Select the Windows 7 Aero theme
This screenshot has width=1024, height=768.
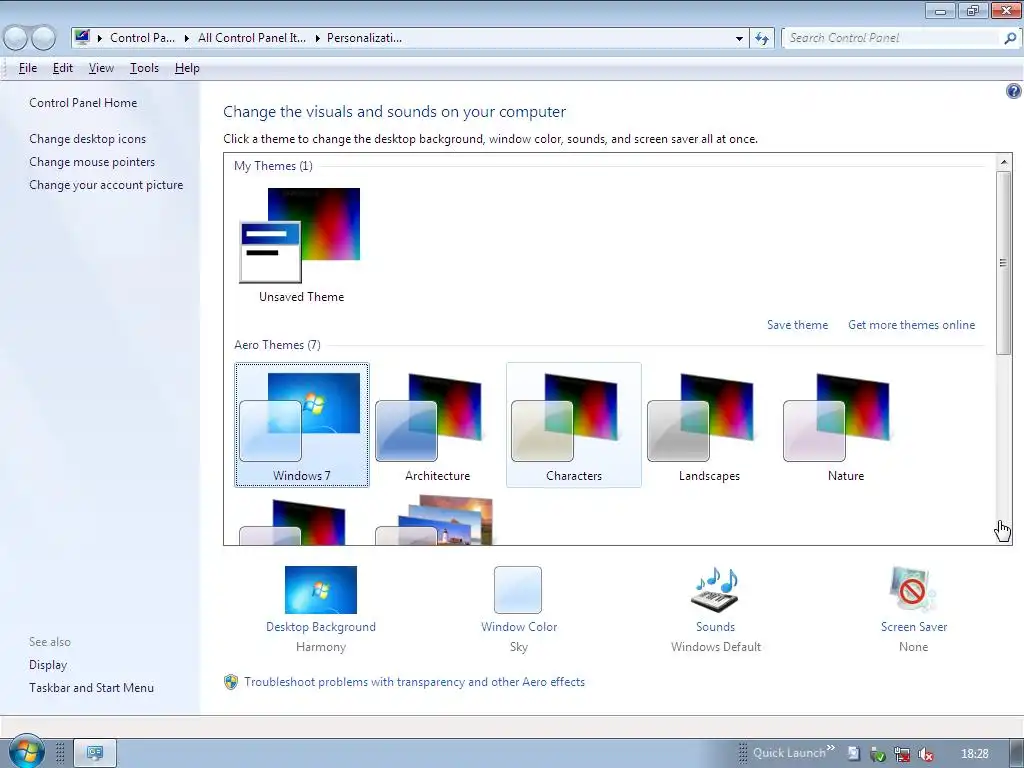pyautogui.click(x=302, y=425)
